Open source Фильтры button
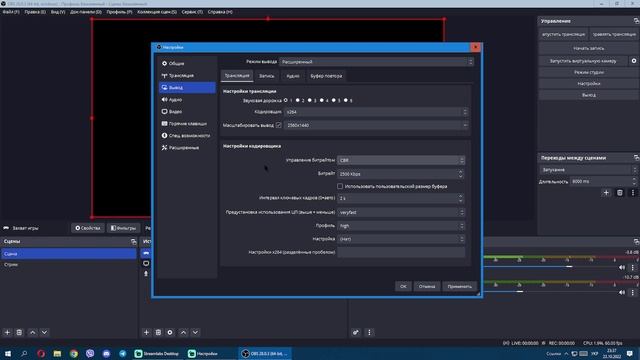 tap(123, 228)
